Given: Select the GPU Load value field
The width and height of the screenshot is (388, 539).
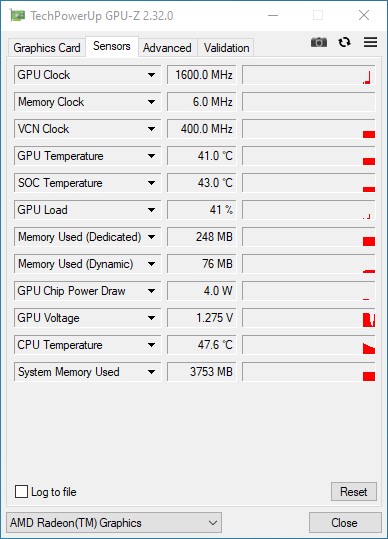Looking at the screenshot, I should pyautogui.click(x=202, y=210).
